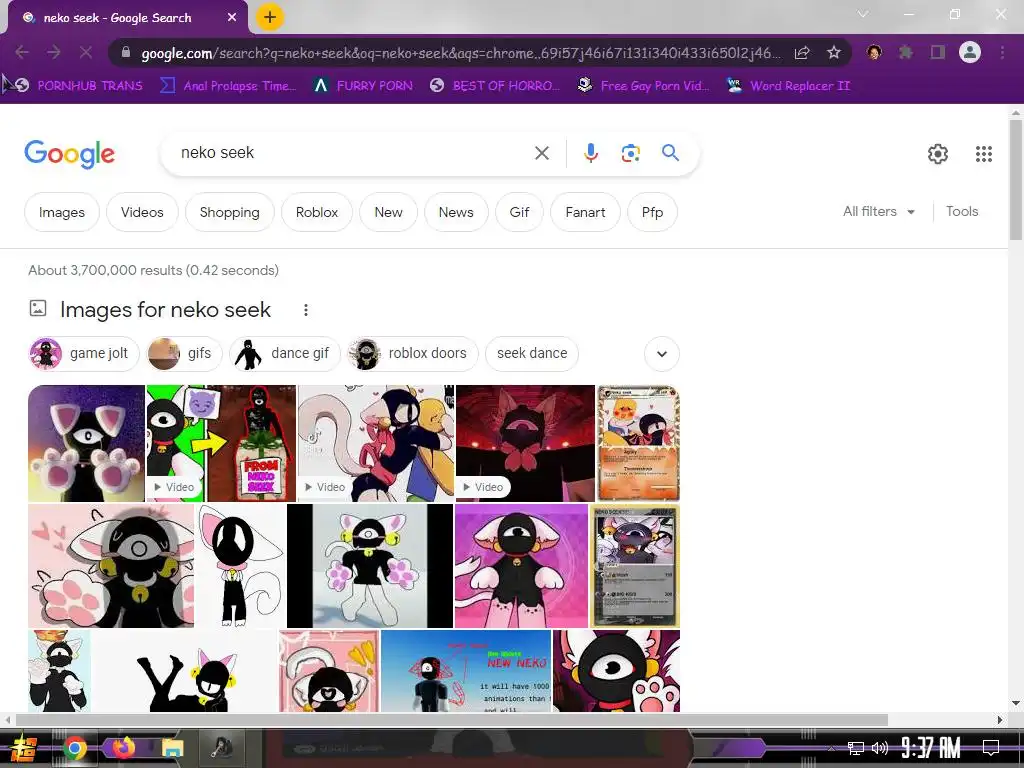Open the search Tools
The height and width of the screenshot is (768, 1024).
962,212
